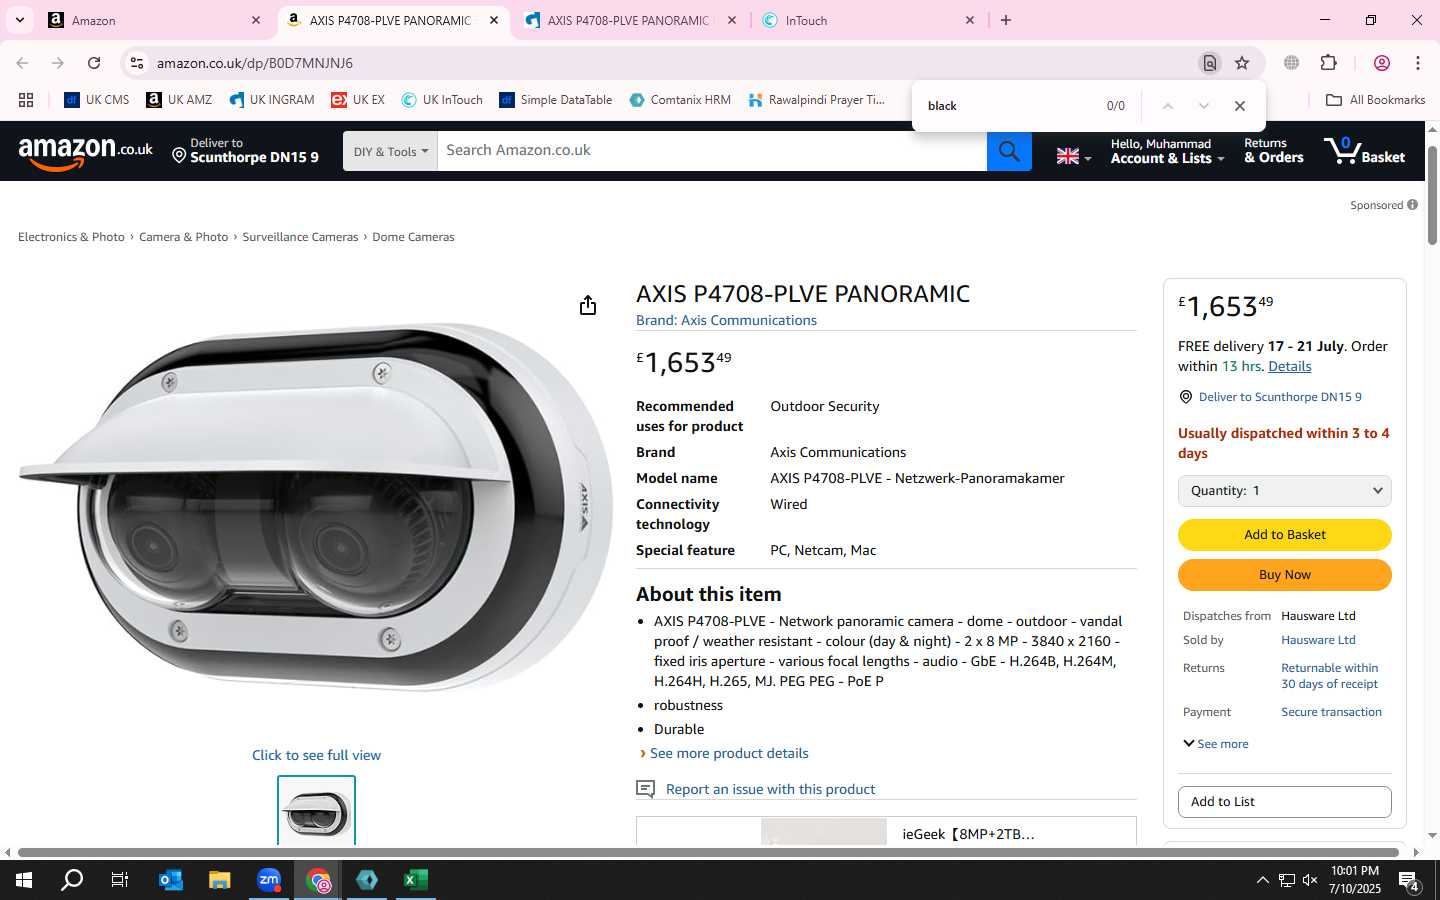Open the language flag dropdown
Image resolution: width=1440 pixels, height=900 pixels.
tap(1074, 156)
